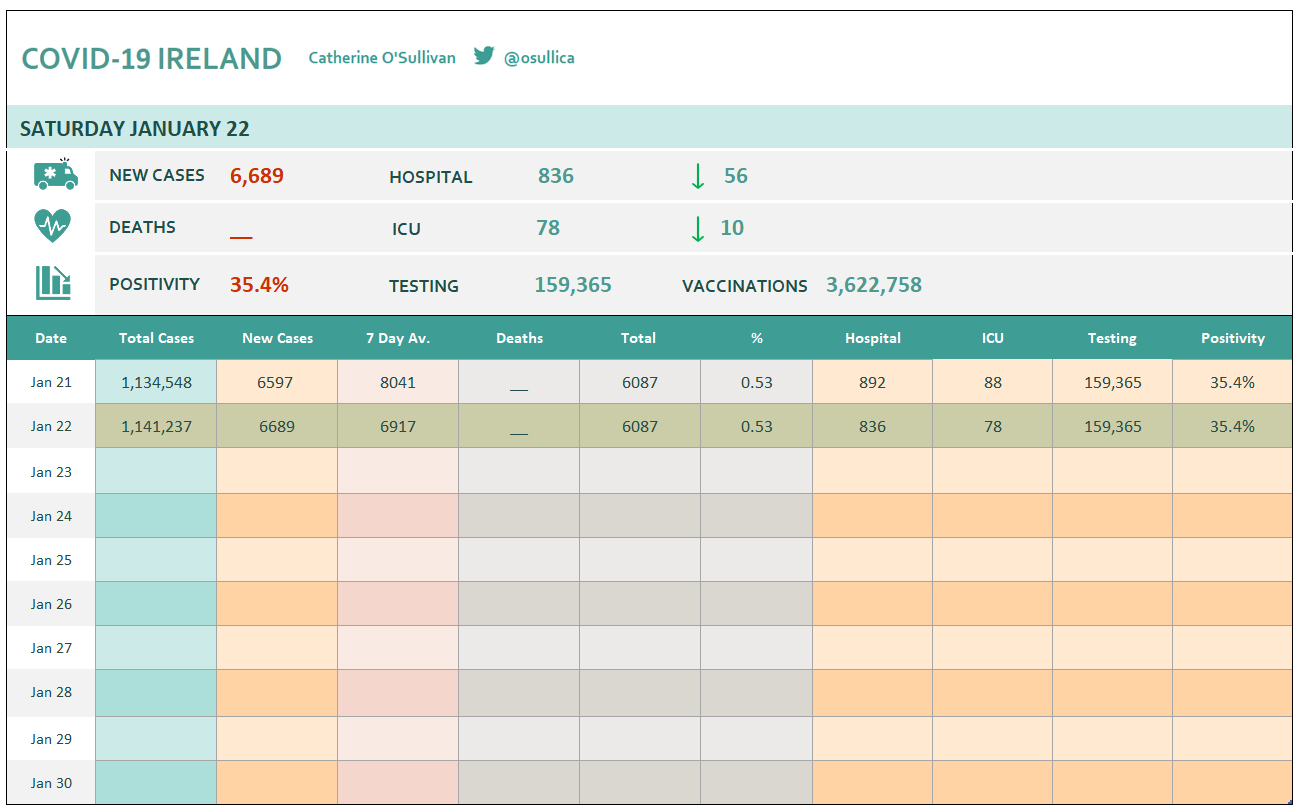Click the Jan 22 total cases cell 1,141,237
Viewport: 1301px width, 810px height.
(156, 426)
